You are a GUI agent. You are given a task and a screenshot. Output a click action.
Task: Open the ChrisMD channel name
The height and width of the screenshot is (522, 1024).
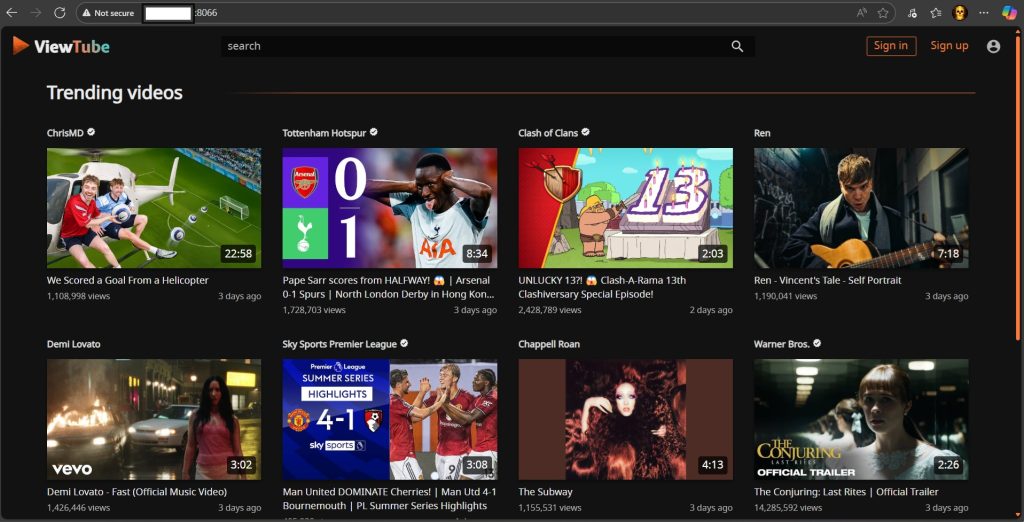pos(65,133)
